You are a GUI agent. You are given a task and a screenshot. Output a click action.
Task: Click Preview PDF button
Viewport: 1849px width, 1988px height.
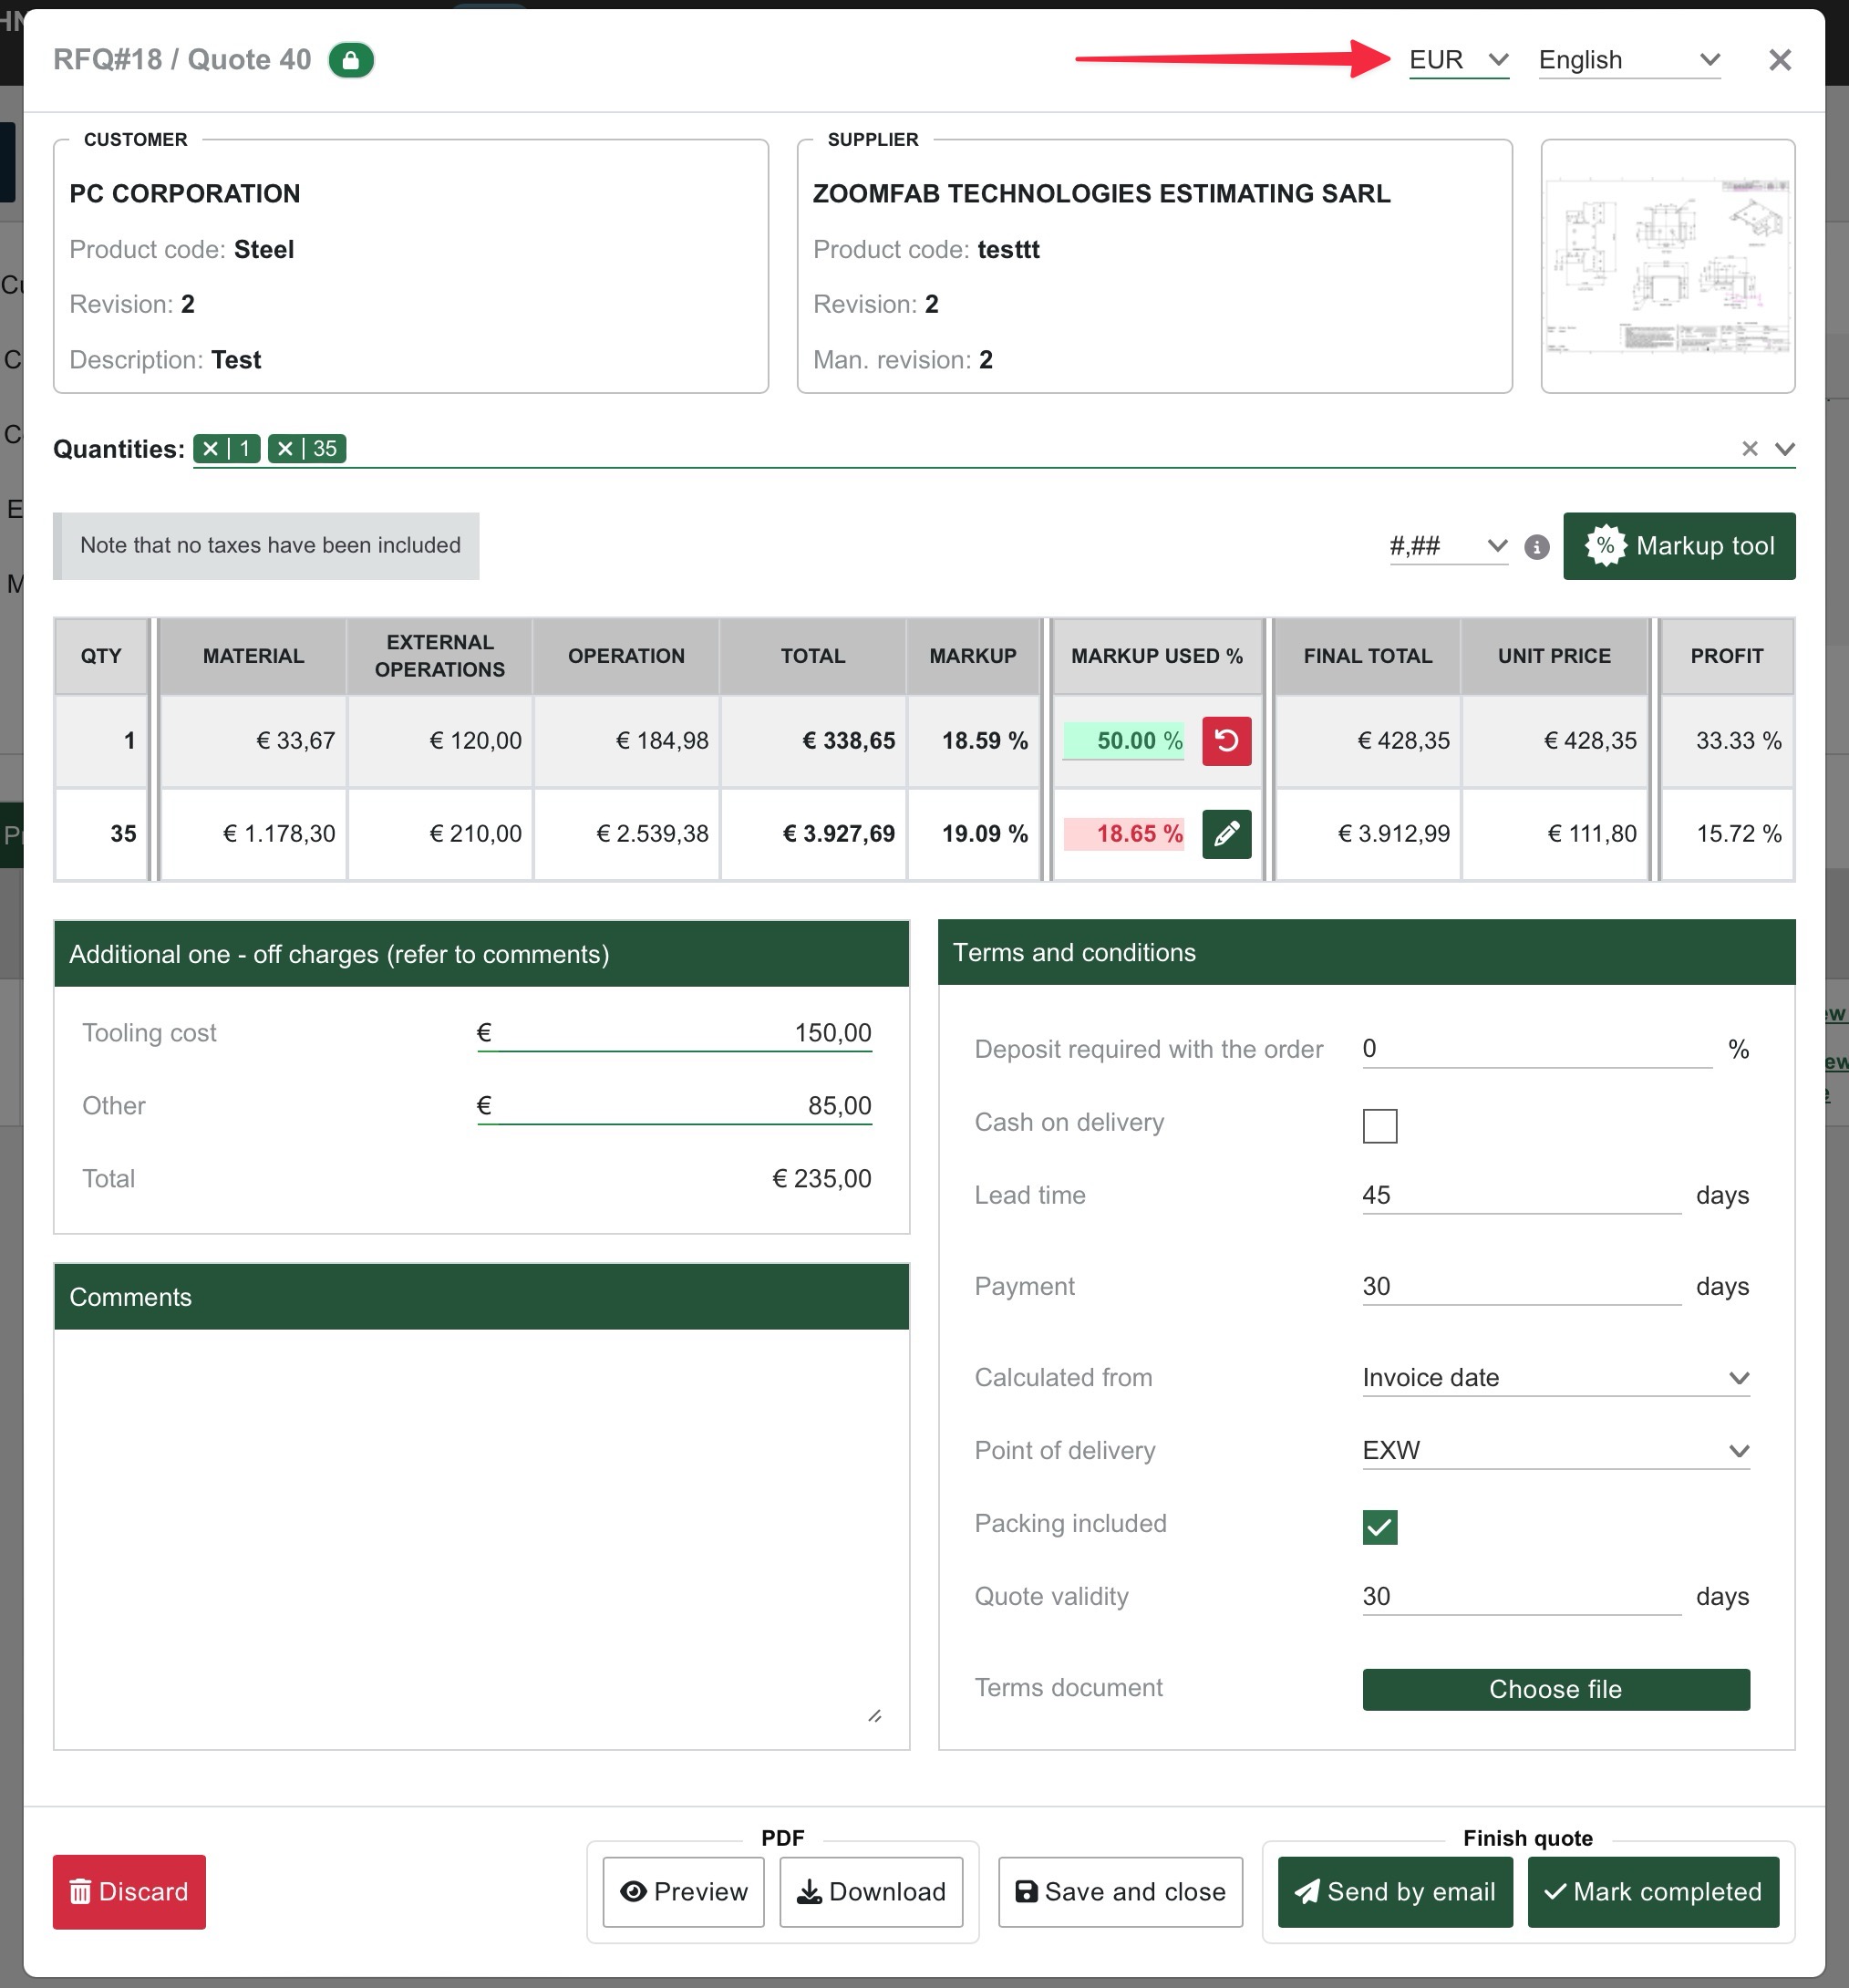click(684, 1892)
